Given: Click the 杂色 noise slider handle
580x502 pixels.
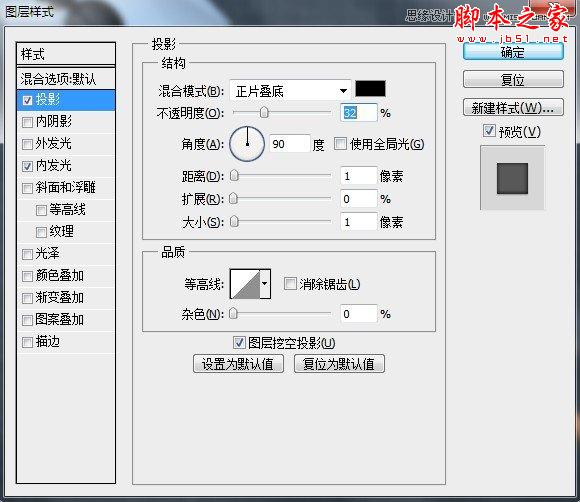Looking at the screenshot, I should (233, 314).
